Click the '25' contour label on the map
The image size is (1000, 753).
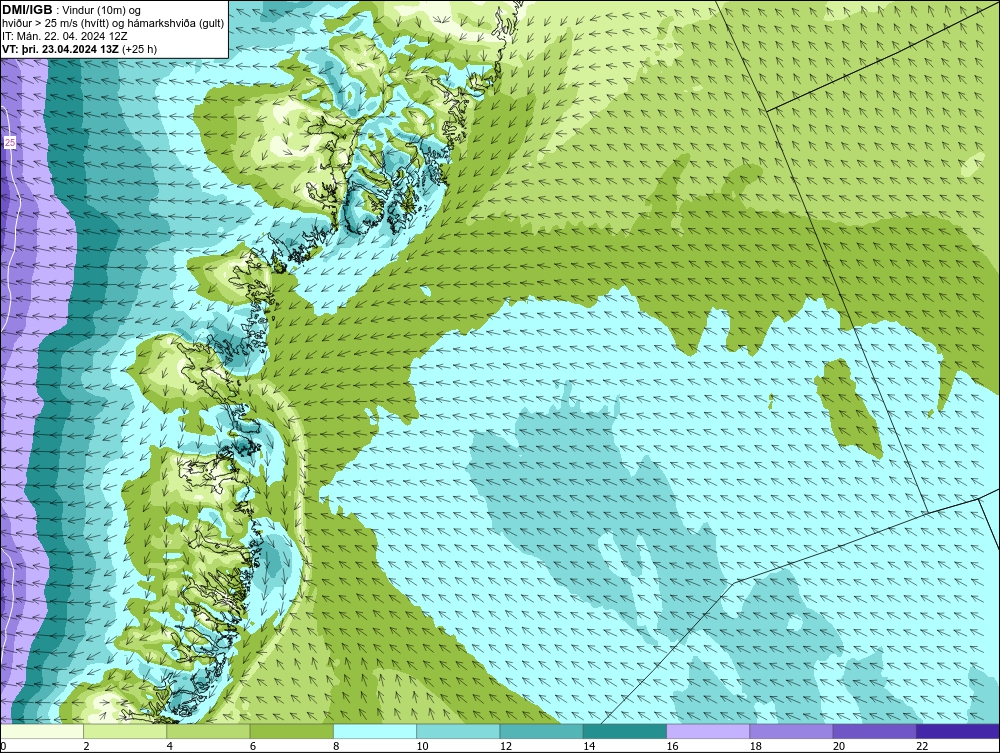tap(10, 143)
